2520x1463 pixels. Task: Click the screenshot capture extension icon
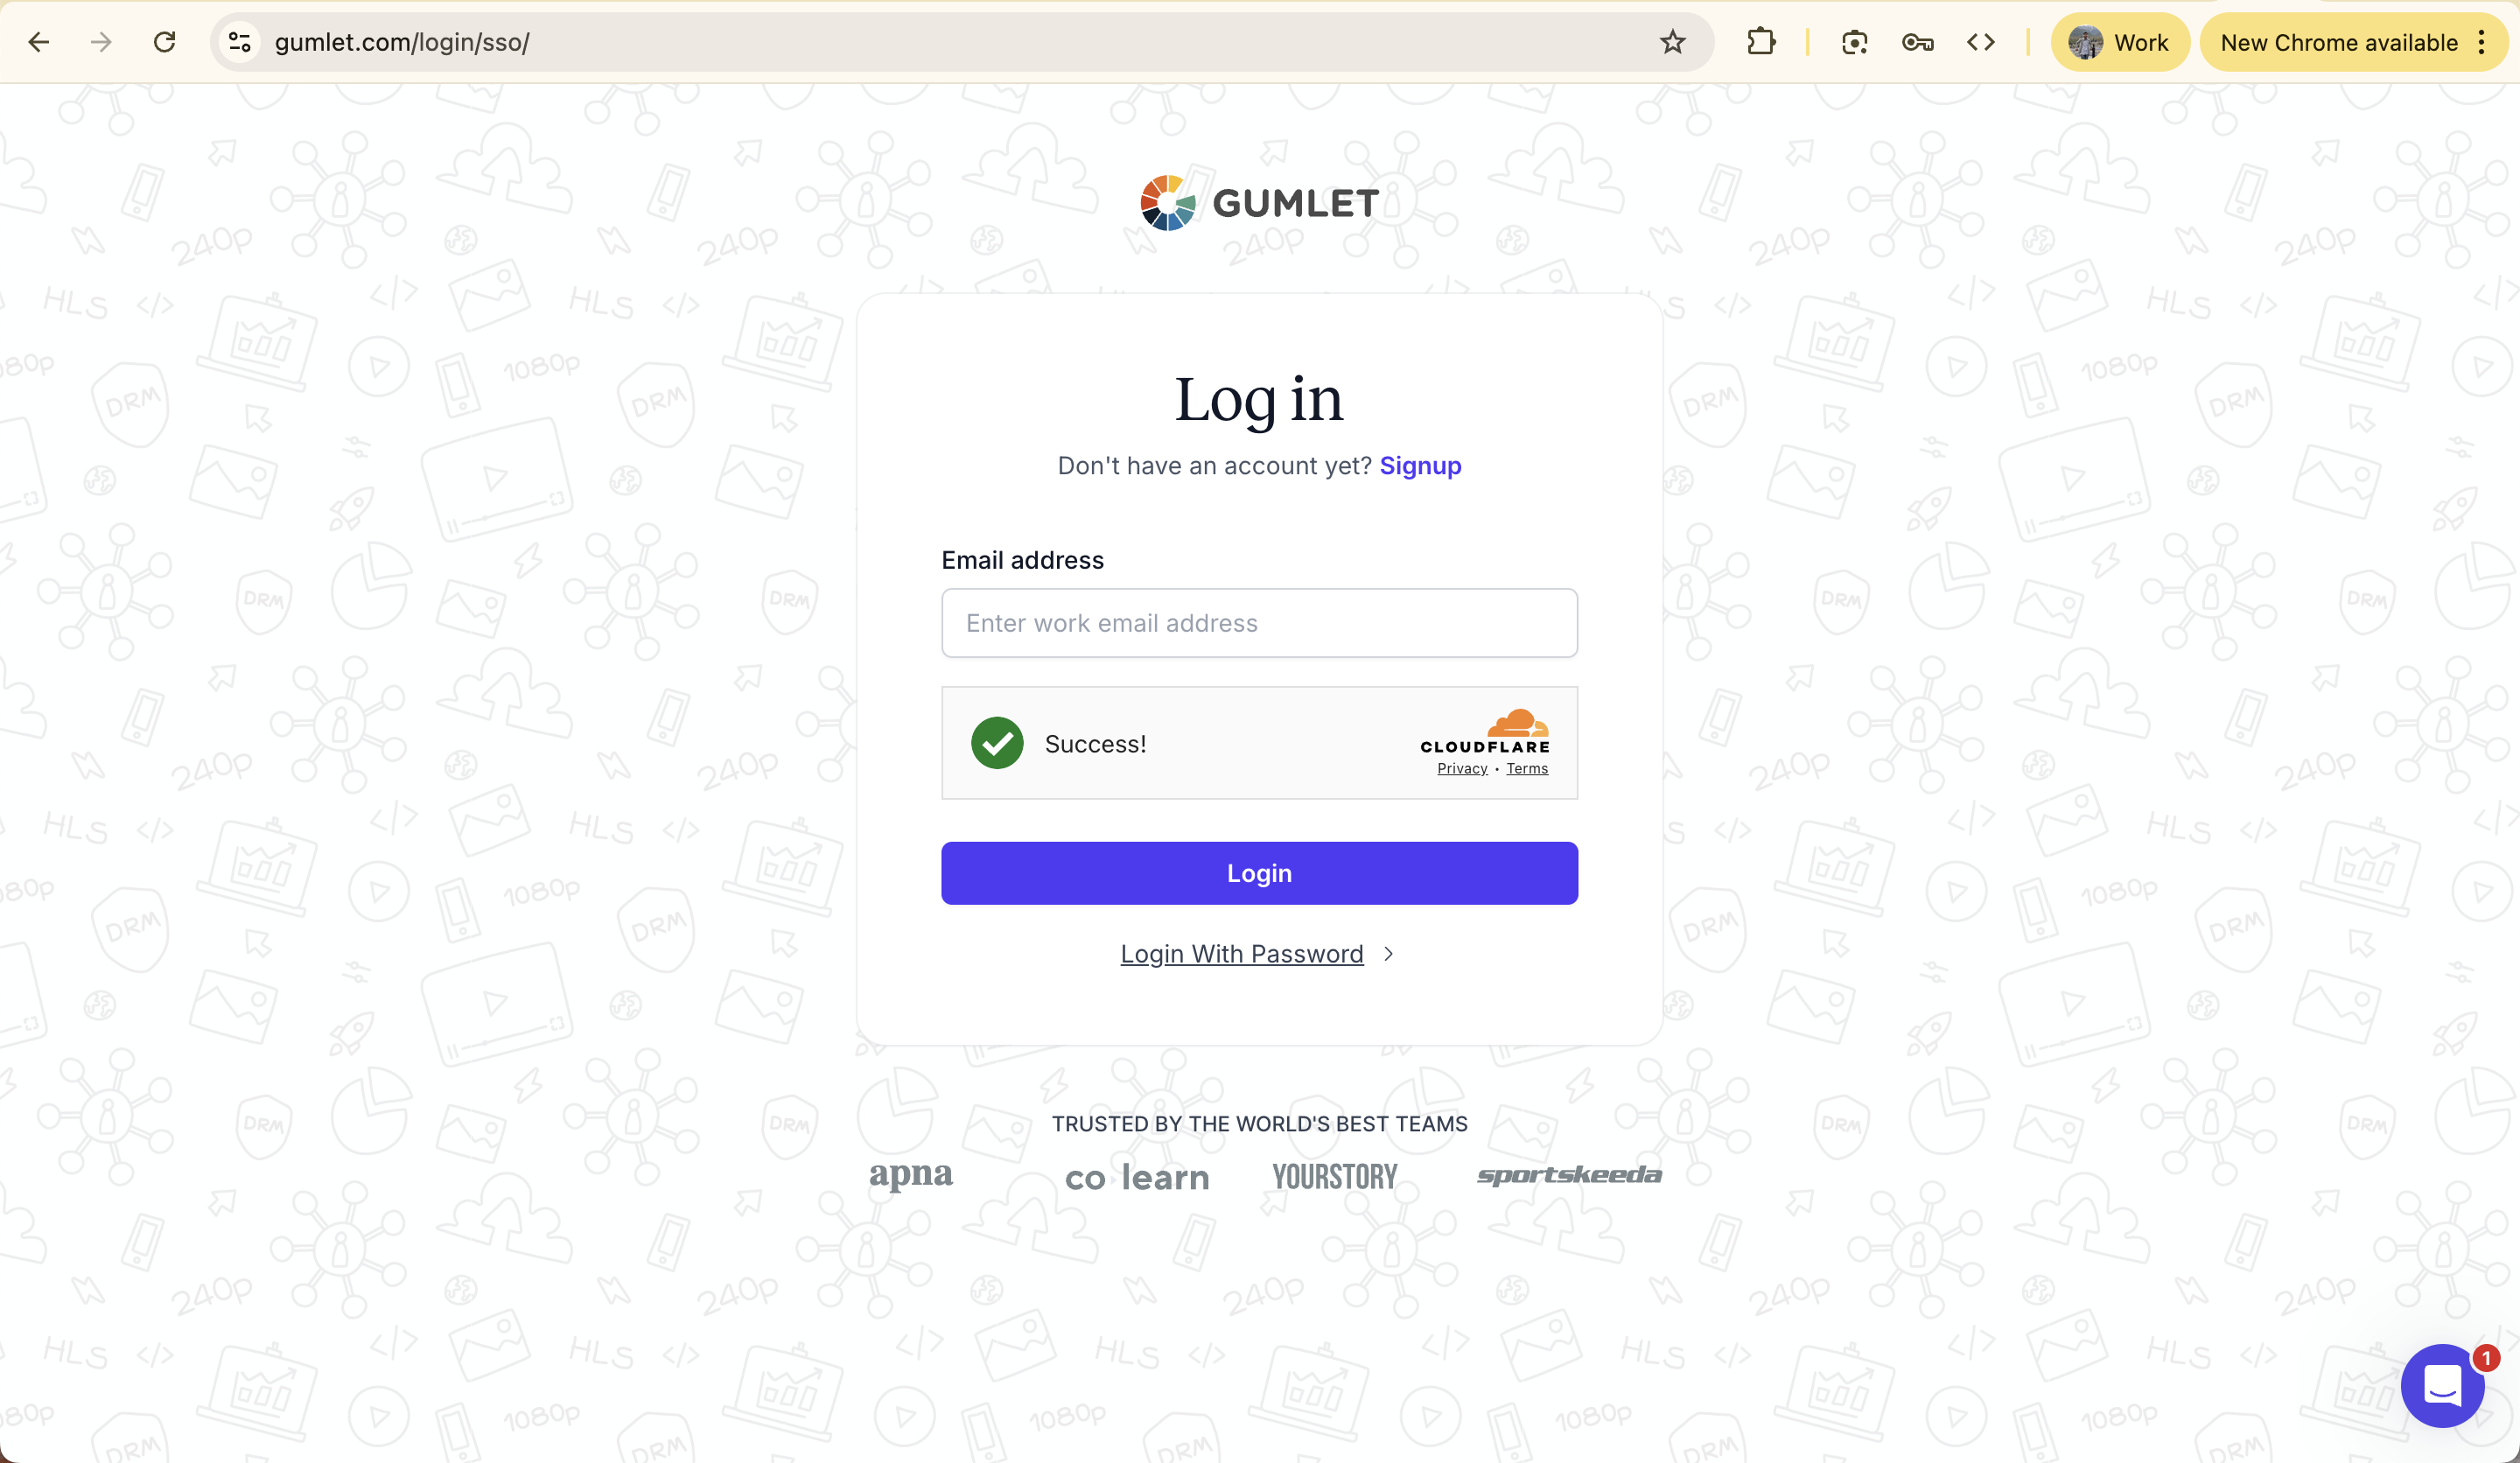click(1854, 42)
